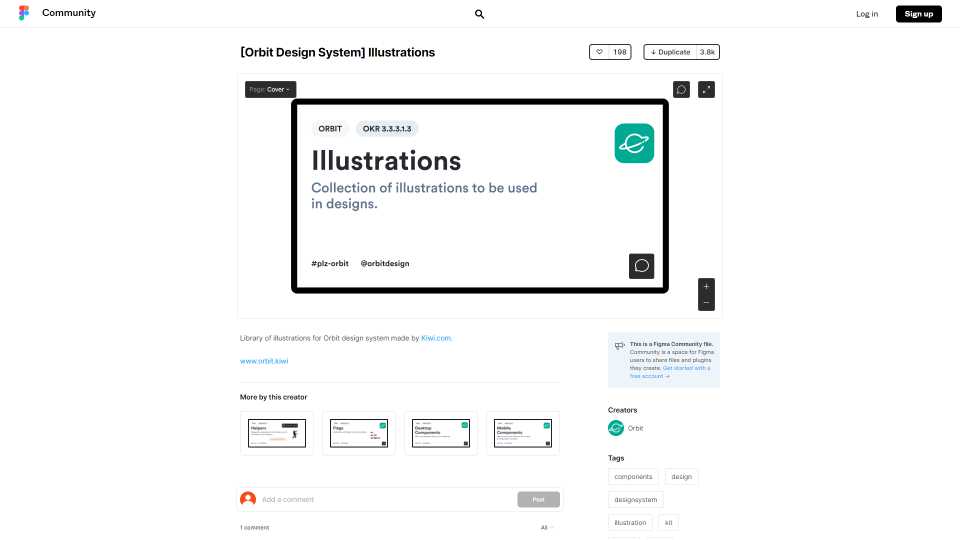Click the Orbit creator avatar
This screenshot has width=960, height=540.
[616, 428]
